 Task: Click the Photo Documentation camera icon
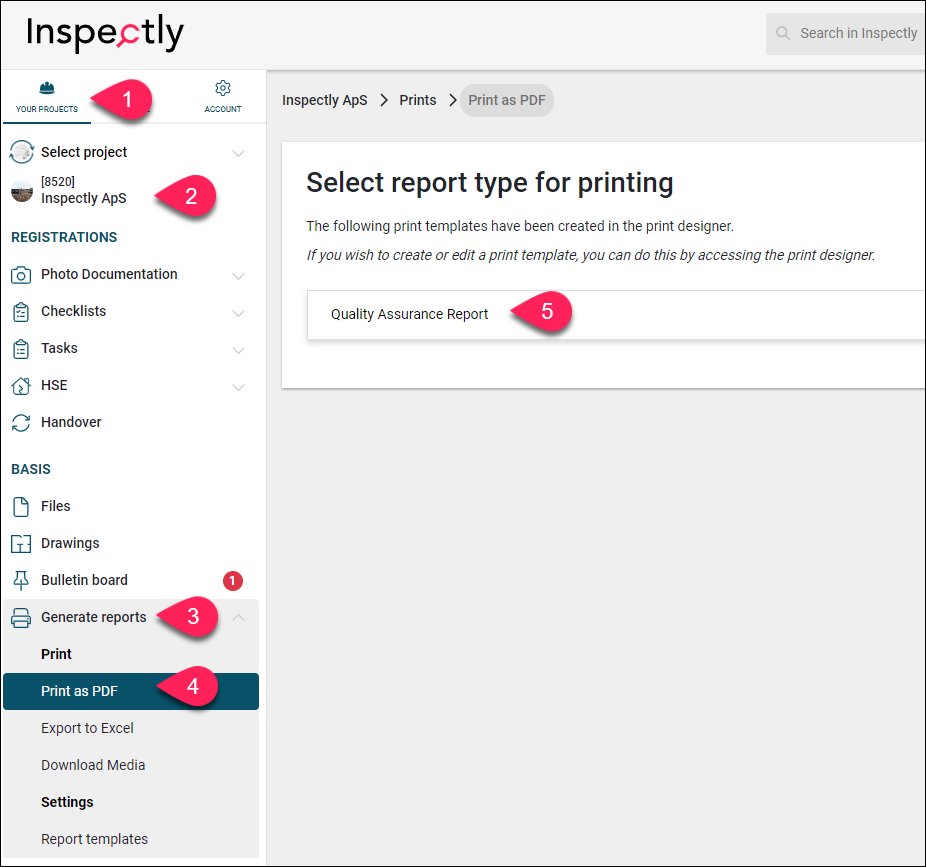click(x=21, y=275)
